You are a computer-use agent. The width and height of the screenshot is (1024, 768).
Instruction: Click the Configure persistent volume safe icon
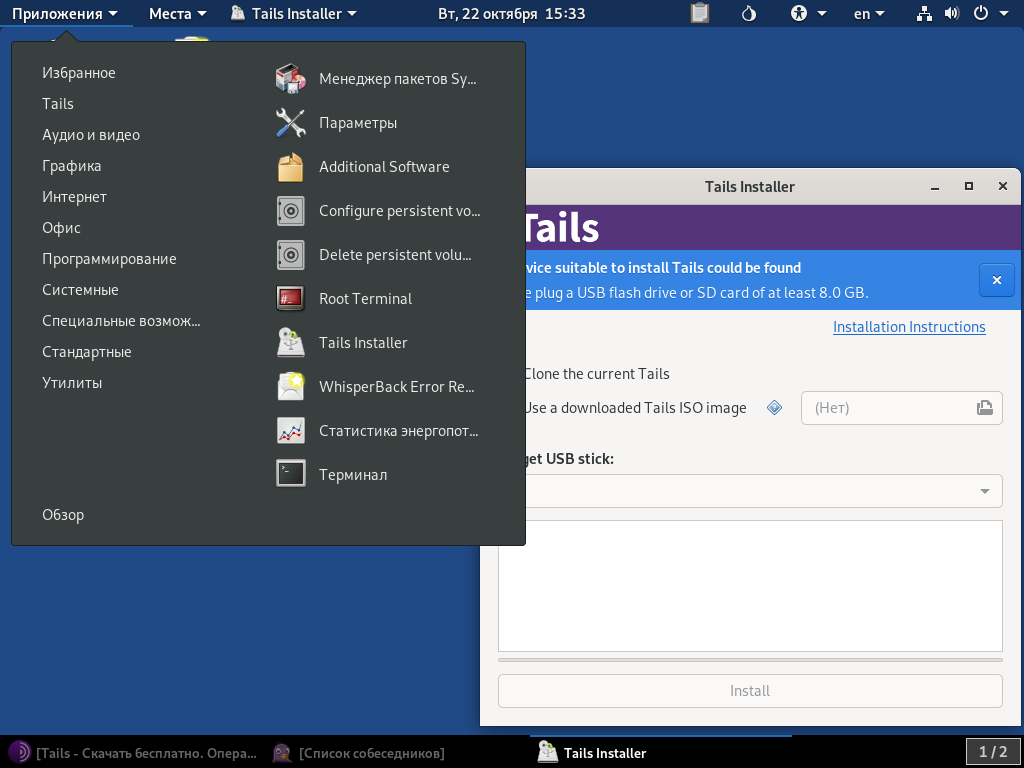291,211
